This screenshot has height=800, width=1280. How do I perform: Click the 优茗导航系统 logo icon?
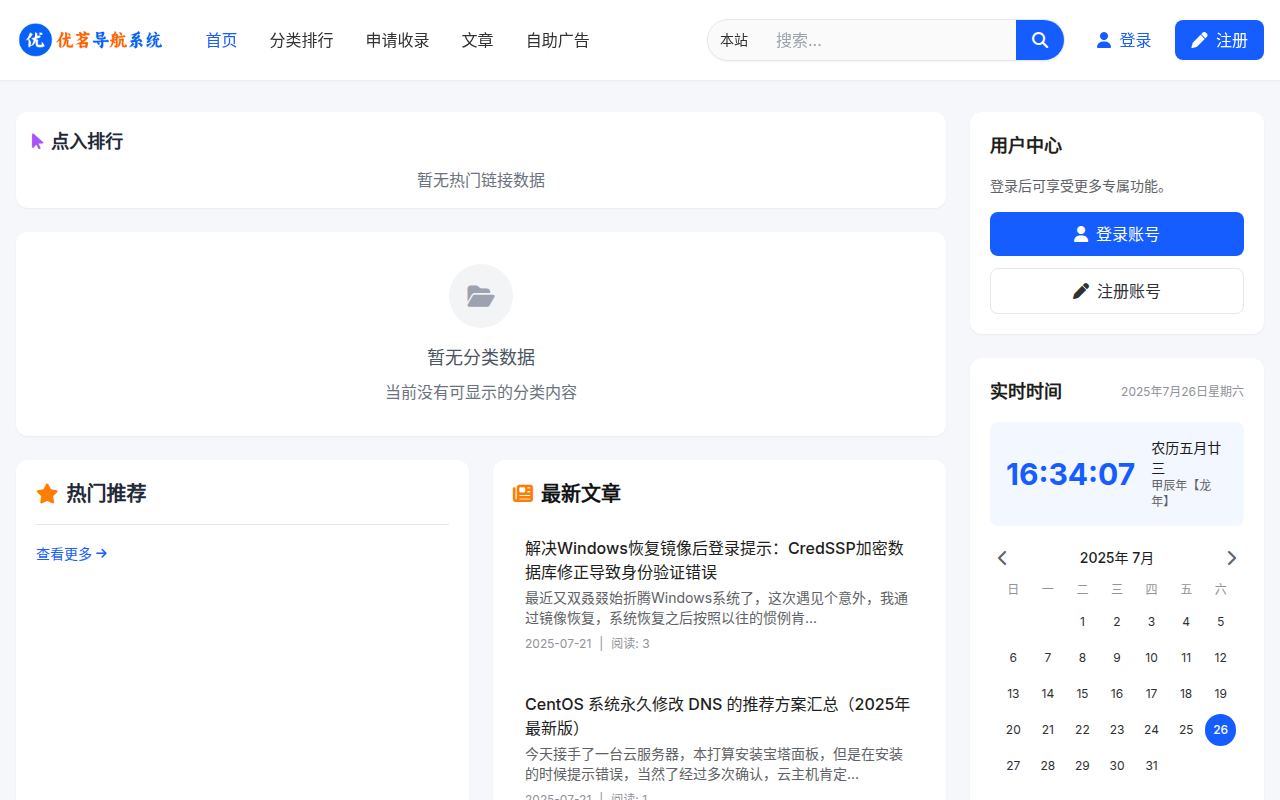(x=35, y=40)
